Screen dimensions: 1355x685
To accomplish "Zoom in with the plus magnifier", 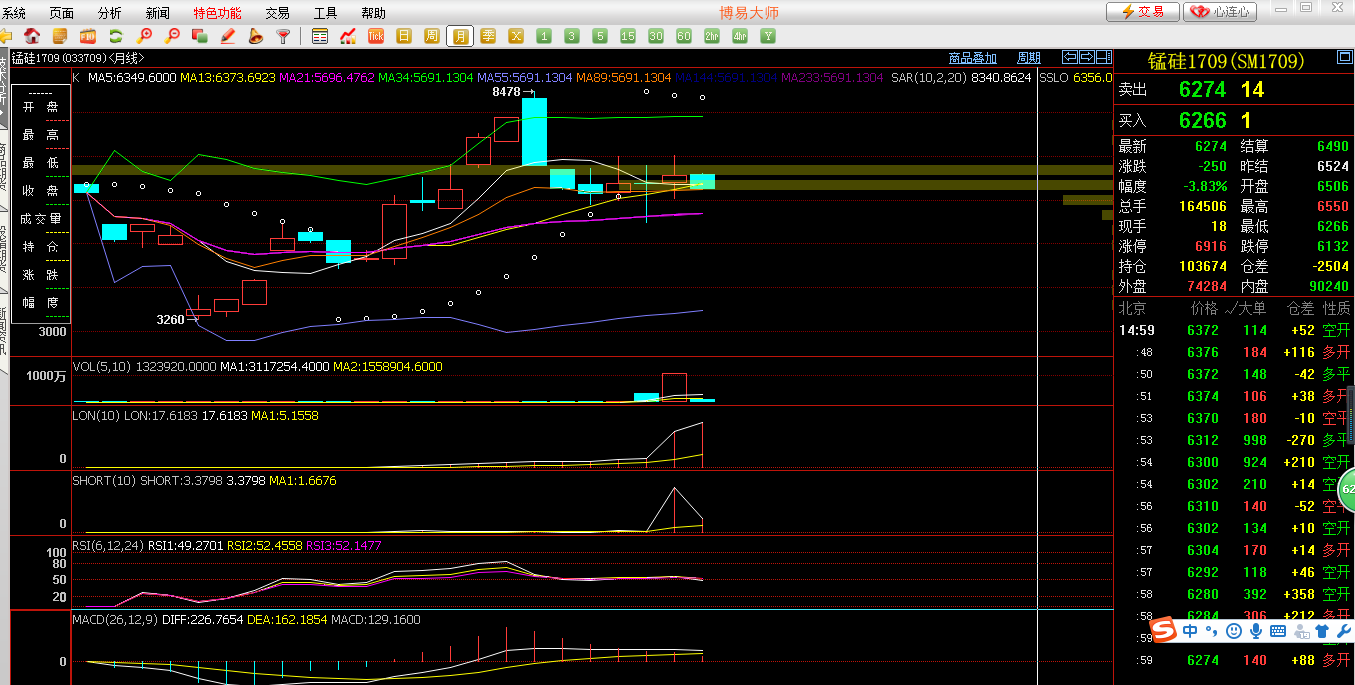I will [x=144, y=36].
